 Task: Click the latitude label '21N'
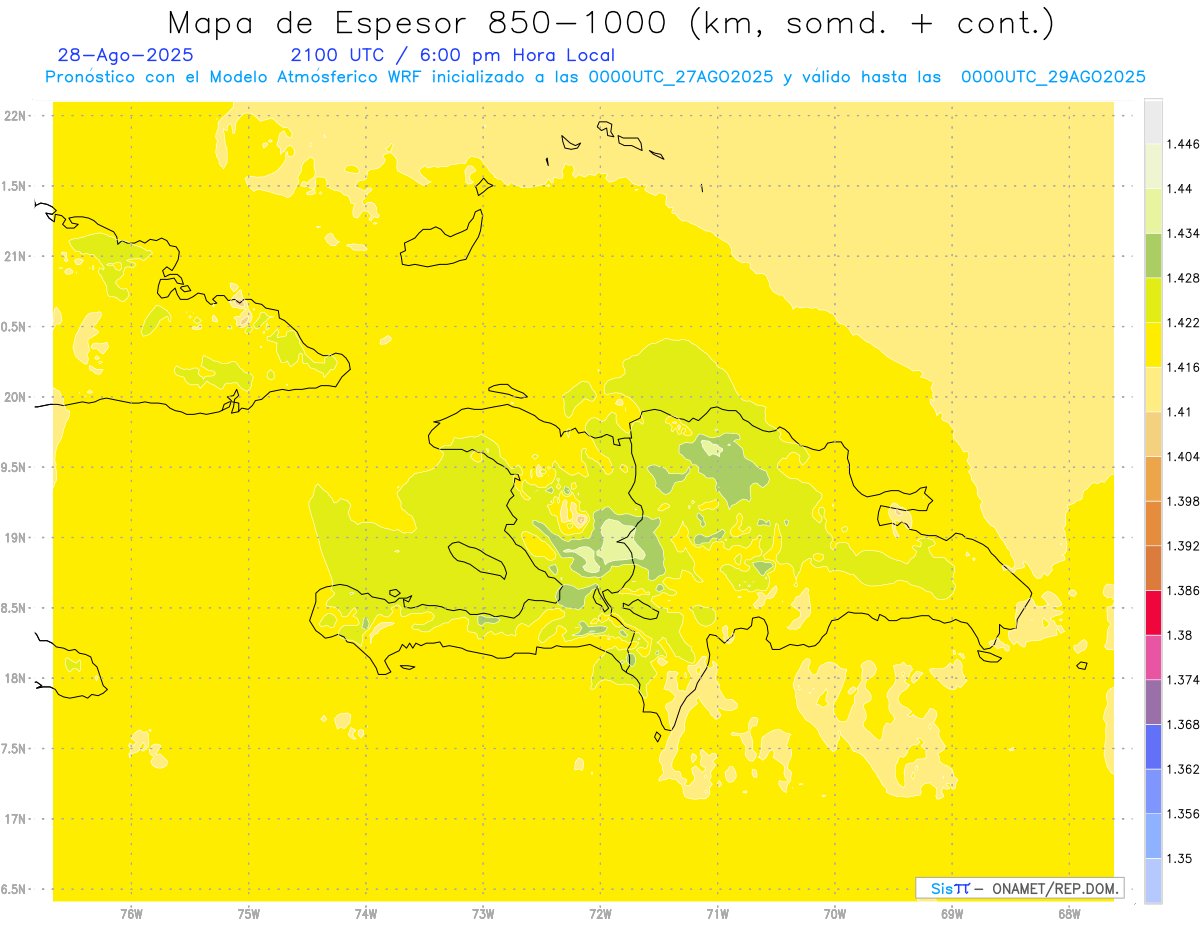[15, 257]
